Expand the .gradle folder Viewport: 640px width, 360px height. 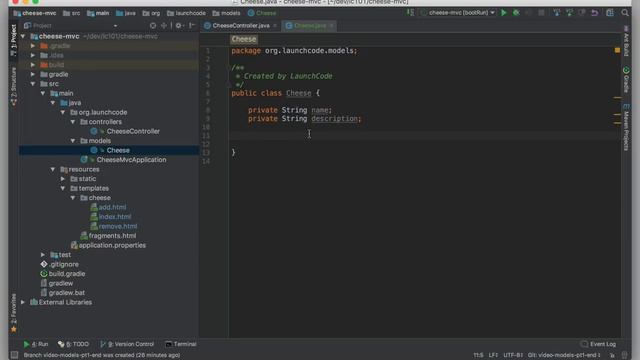[33, 46]
